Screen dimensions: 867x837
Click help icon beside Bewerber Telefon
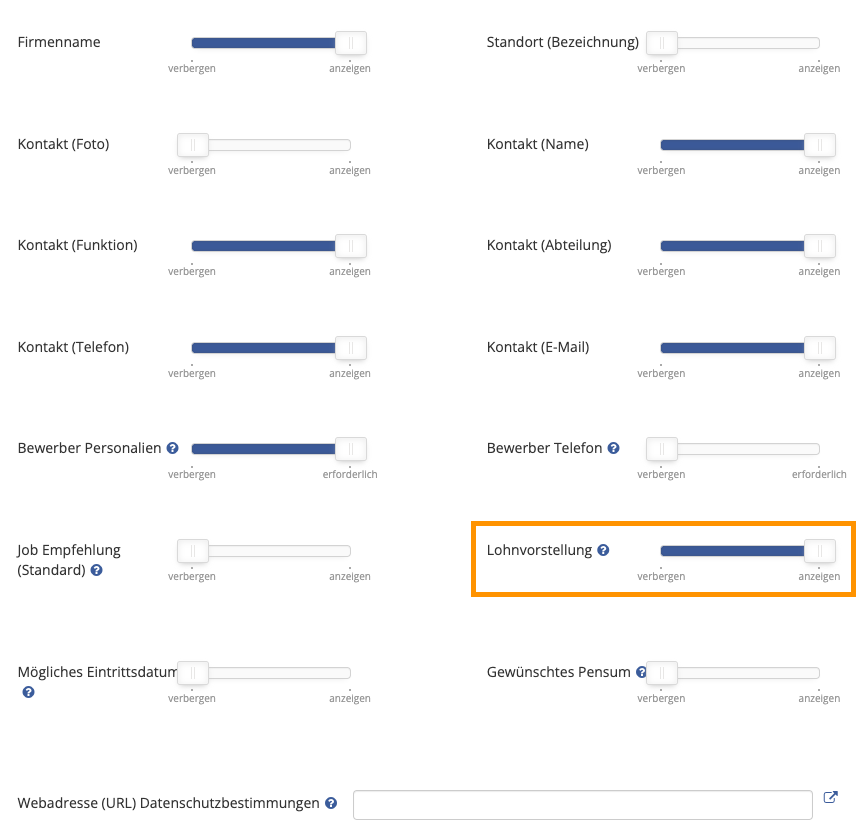pyautogui.click(x=613, y=448)
